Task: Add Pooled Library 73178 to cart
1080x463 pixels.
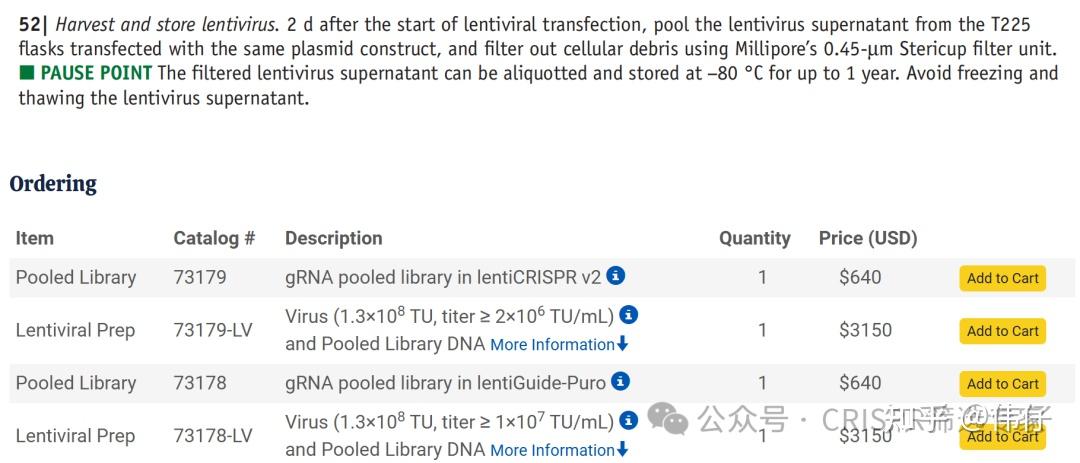Action: [x=1002, y=384]
